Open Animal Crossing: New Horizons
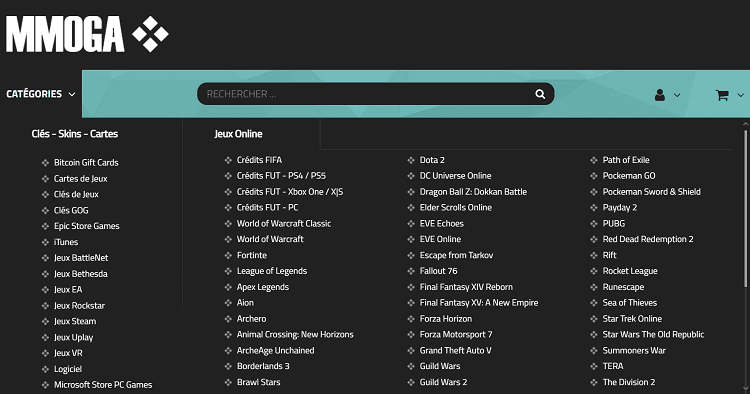Viewport: 750px width, 394px height. pyautogui.click(x=295, y=334)
